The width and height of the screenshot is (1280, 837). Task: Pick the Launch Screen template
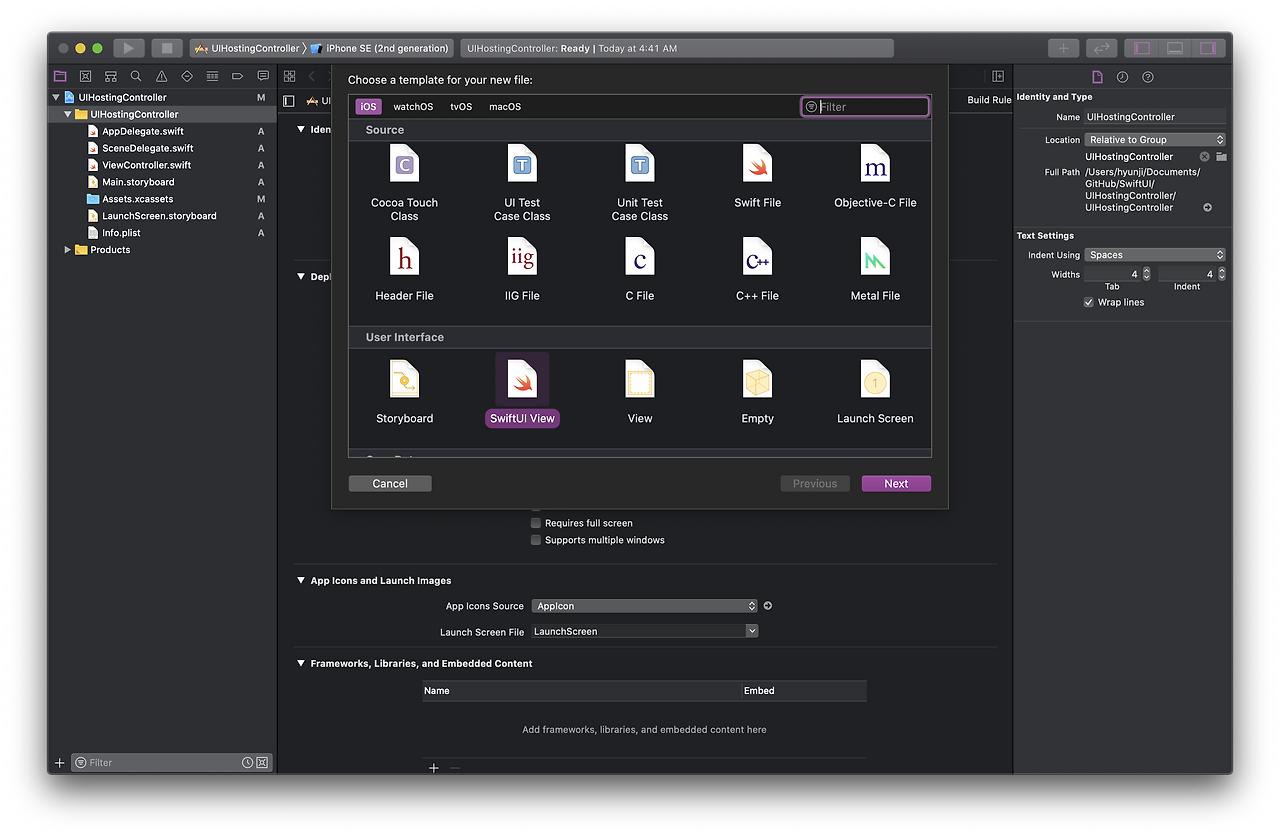tap(875, 392)
